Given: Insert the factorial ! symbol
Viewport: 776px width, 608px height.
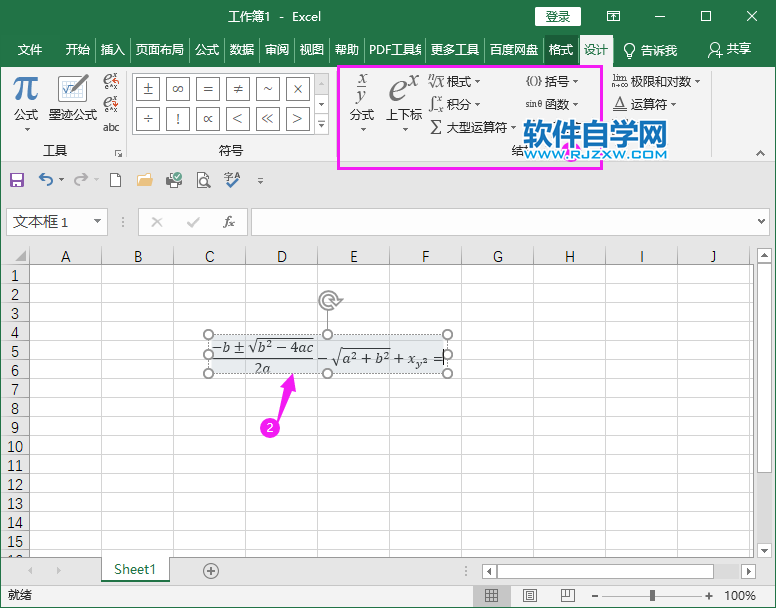Looking at the screenshot, I should click(x=178, y=119).
